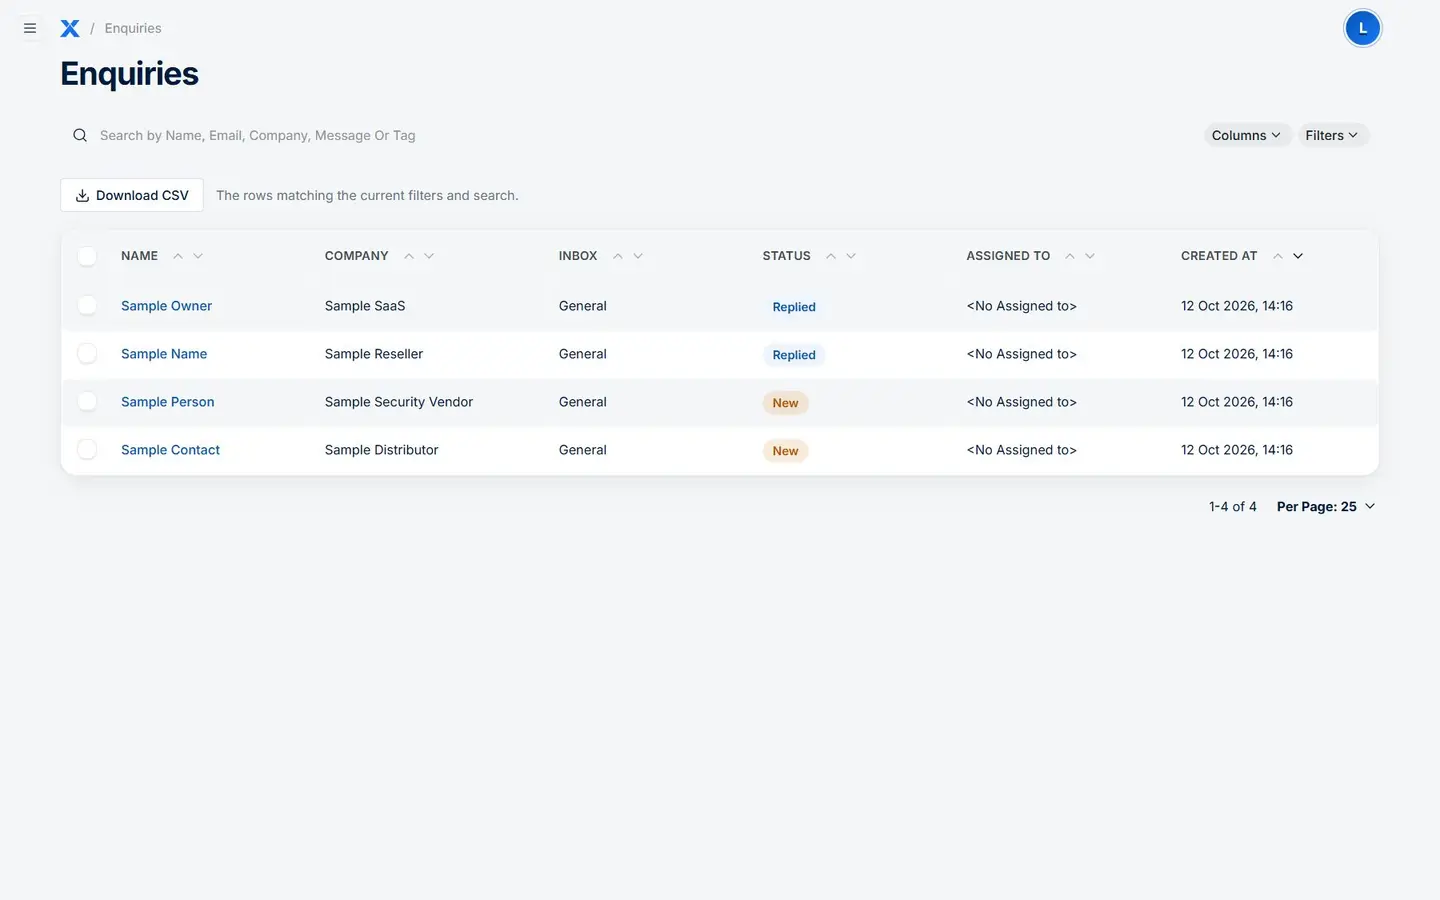
Task: Click Sample SaaS company cell
Action: [x=365, y=306]
